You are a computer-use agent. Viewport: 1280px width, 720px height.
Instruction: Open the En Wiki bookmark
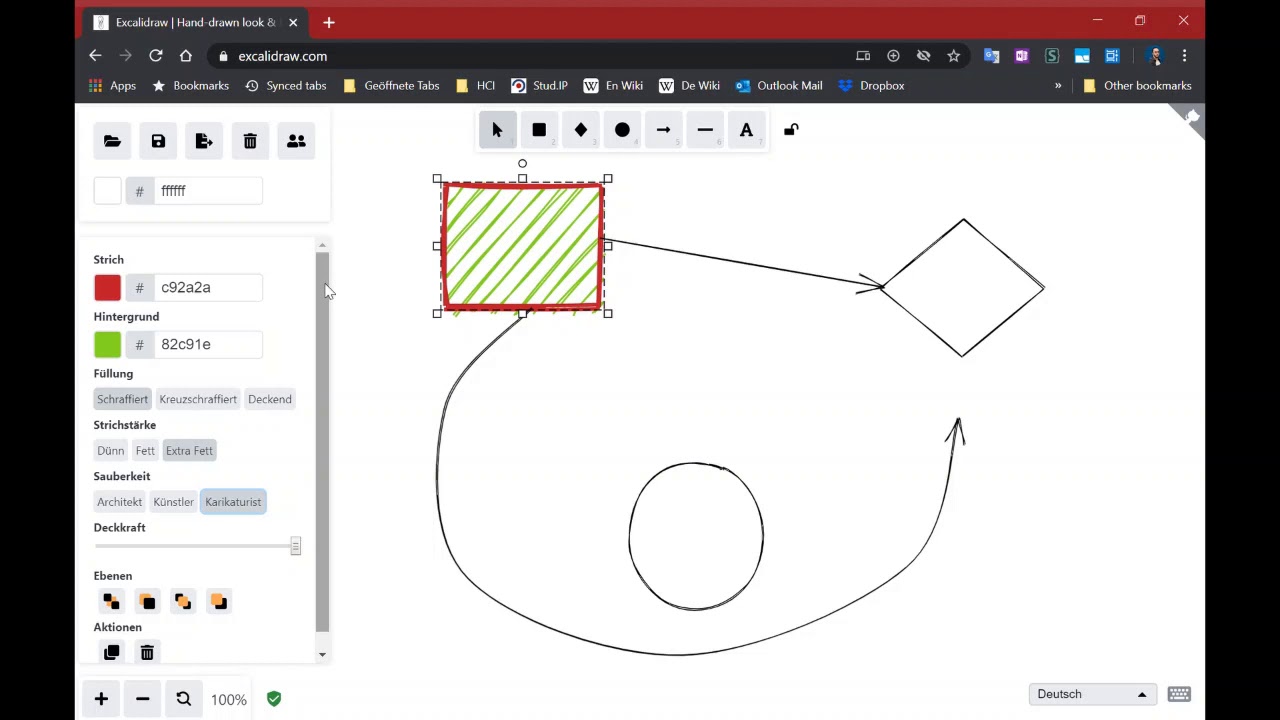coord(613,86)
